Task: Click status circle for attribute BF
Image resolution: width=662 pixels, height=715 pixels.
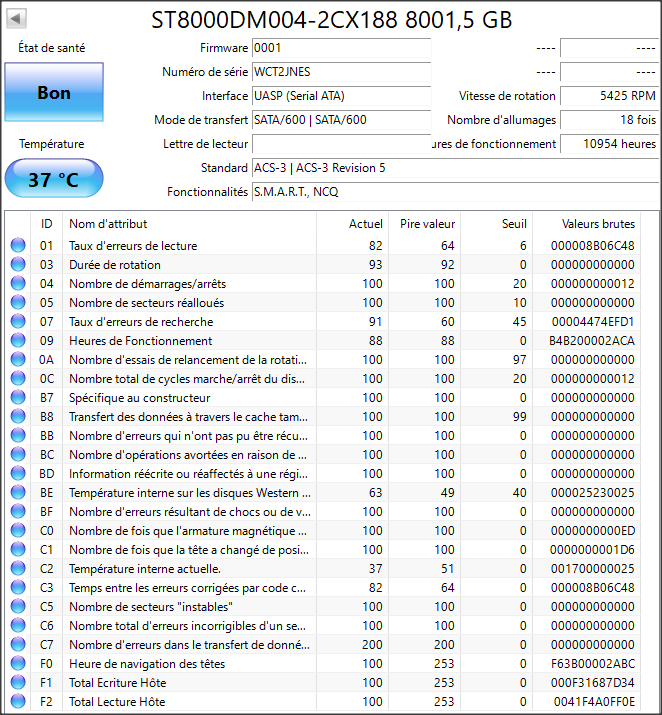Action: pyautogui.click(x=18, y=512)
